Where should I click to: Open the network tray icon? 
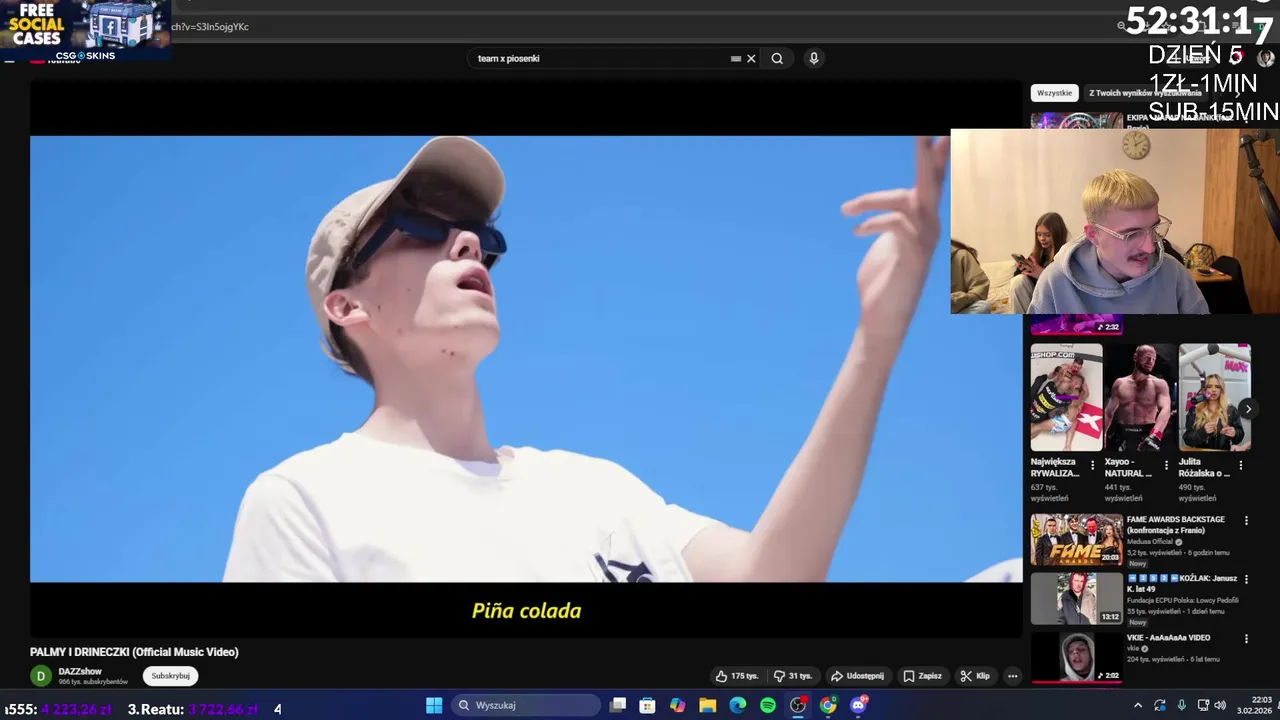(x=1203, y=705)
